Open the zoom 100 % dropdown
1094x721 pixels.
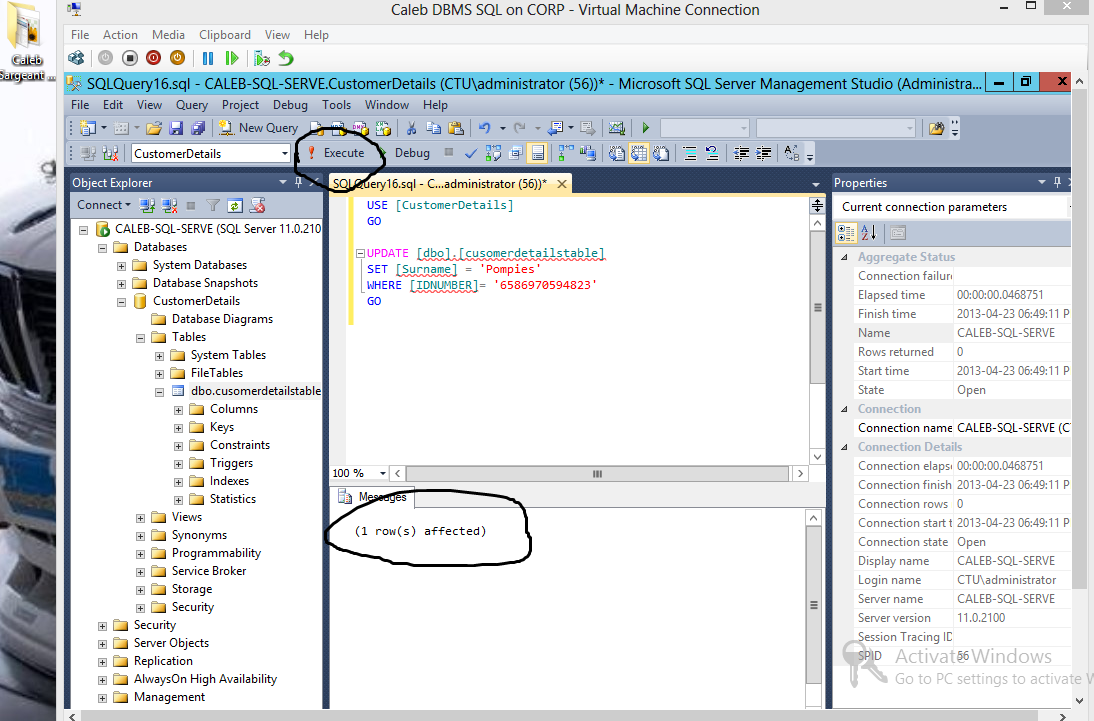[x=382, y=473]
